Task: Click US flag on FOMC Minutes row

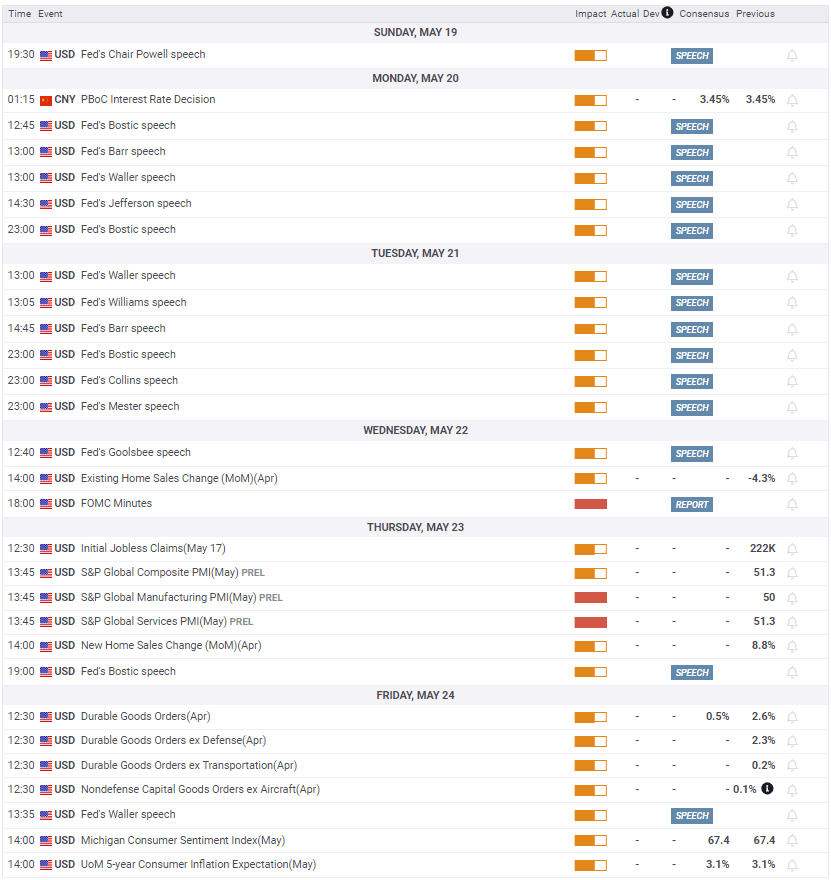Action: tap(46, 504)
